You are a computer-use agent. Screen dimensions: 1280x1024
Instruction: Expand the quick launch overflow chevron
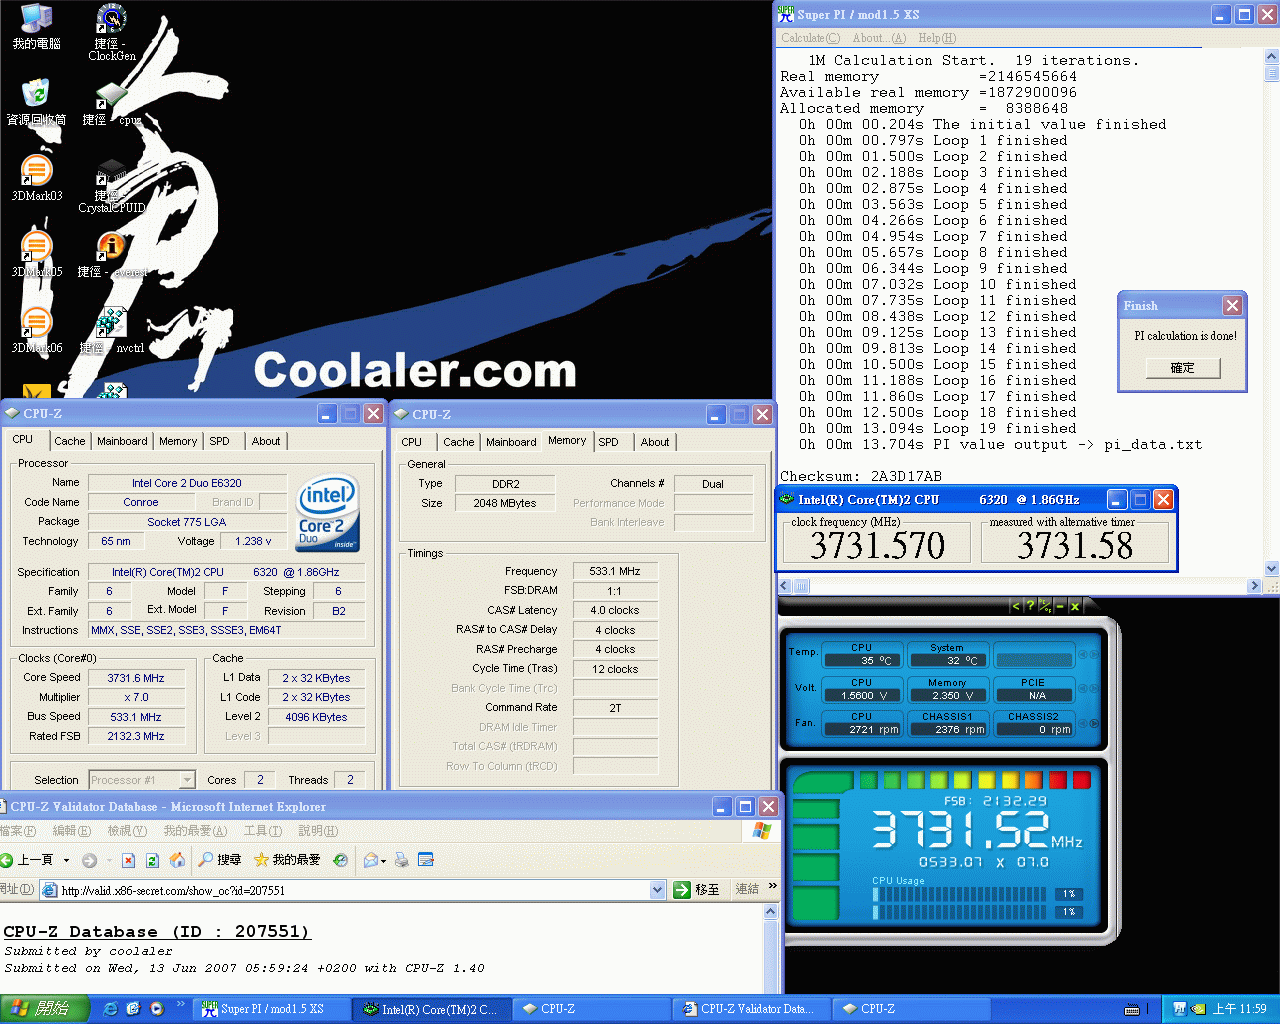click(180, 1005)
